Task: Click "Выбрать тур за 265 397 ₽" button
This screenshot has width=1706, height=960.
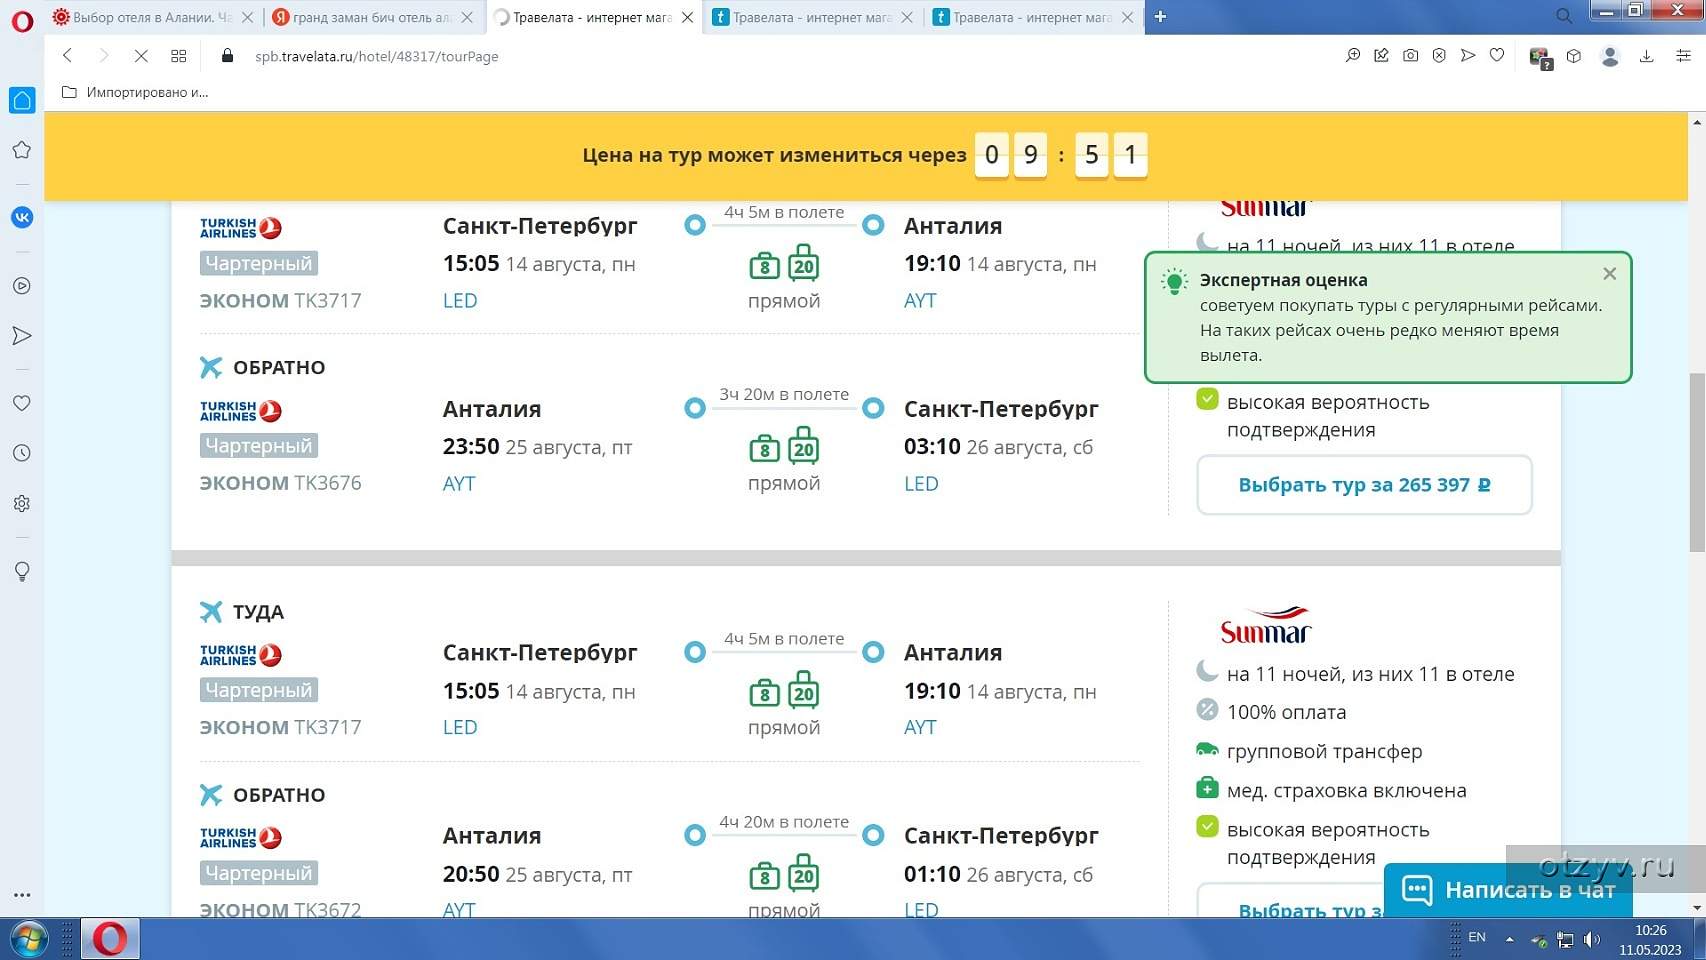Action: pyautogui.click(x=1364, y=485)
